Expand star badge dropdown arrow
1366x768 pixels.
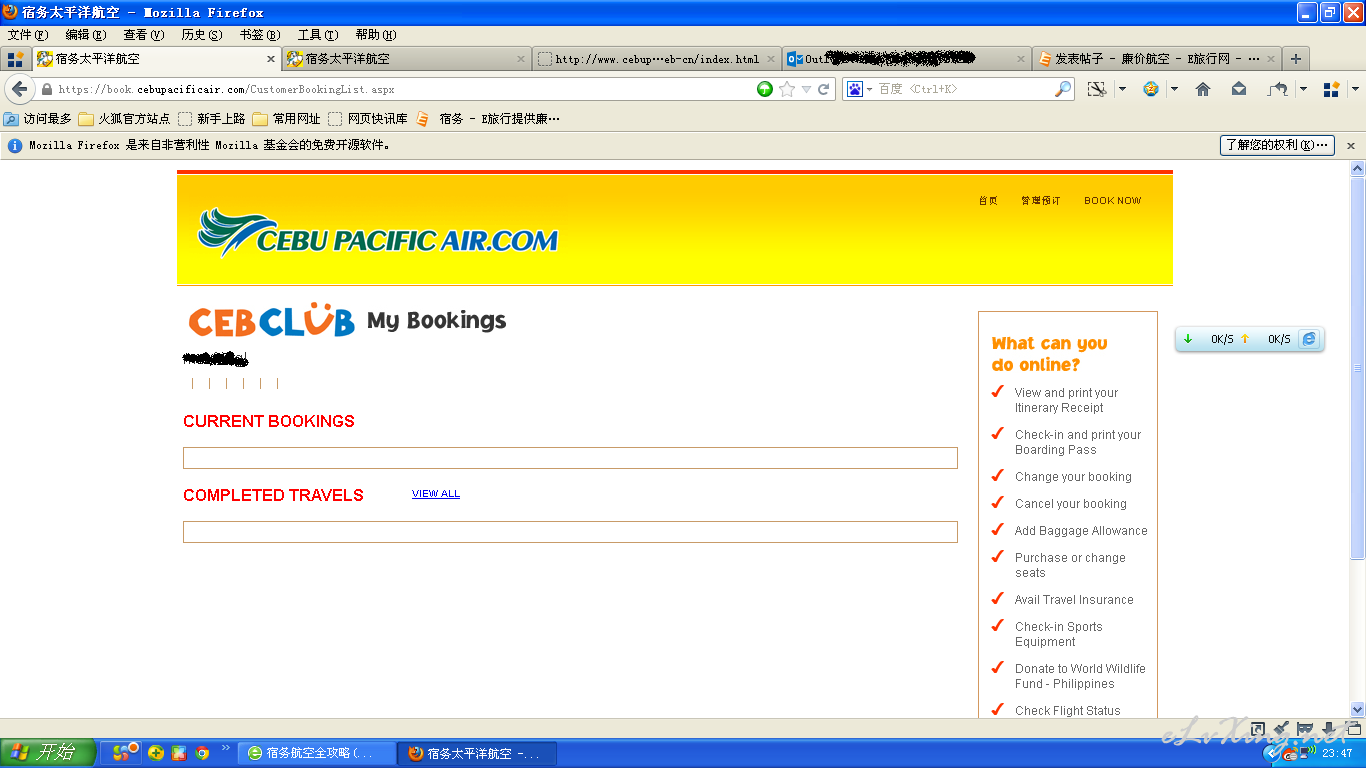[1174, 89]
